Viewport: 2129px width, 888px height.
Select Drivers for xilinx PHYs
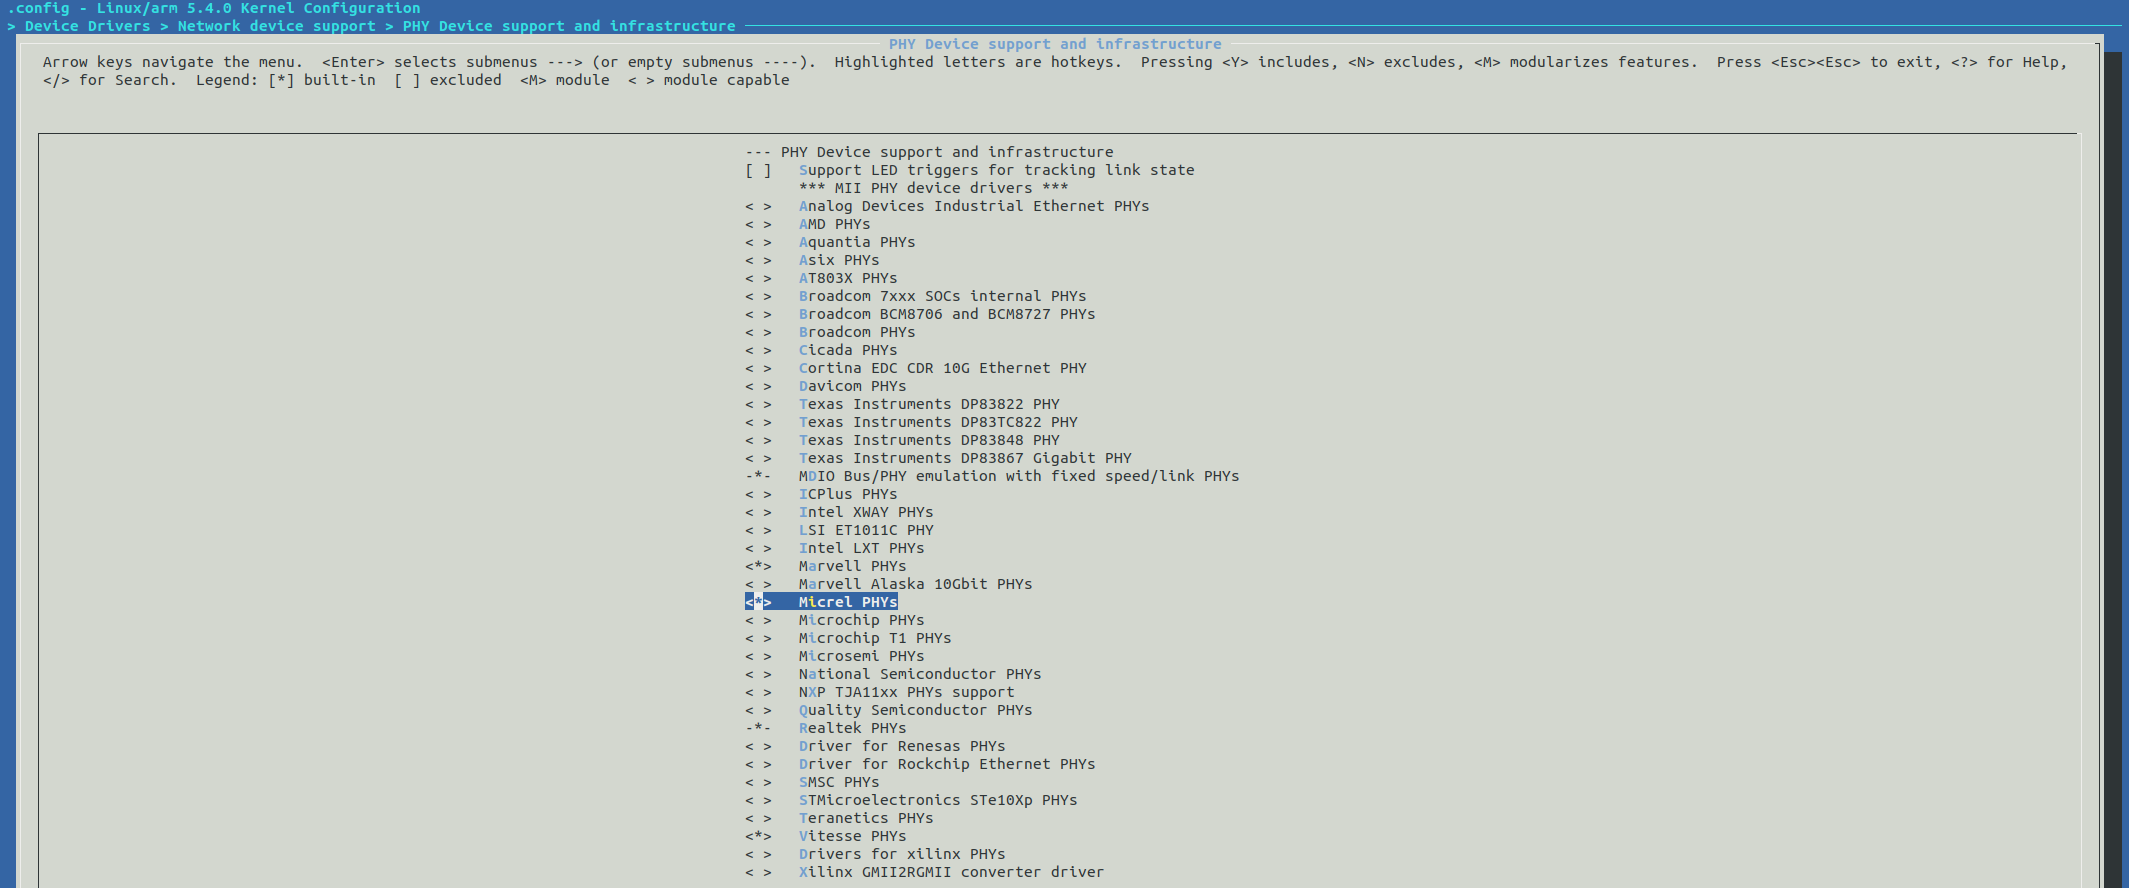[x=875, y=854]
